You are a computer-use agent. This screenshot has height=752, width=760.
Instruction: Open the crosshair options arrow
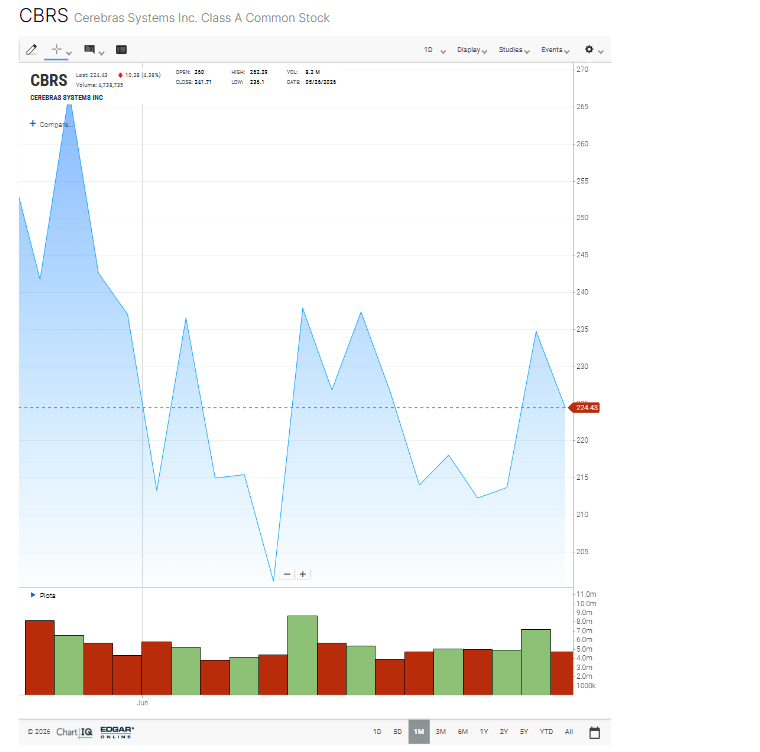69,53
